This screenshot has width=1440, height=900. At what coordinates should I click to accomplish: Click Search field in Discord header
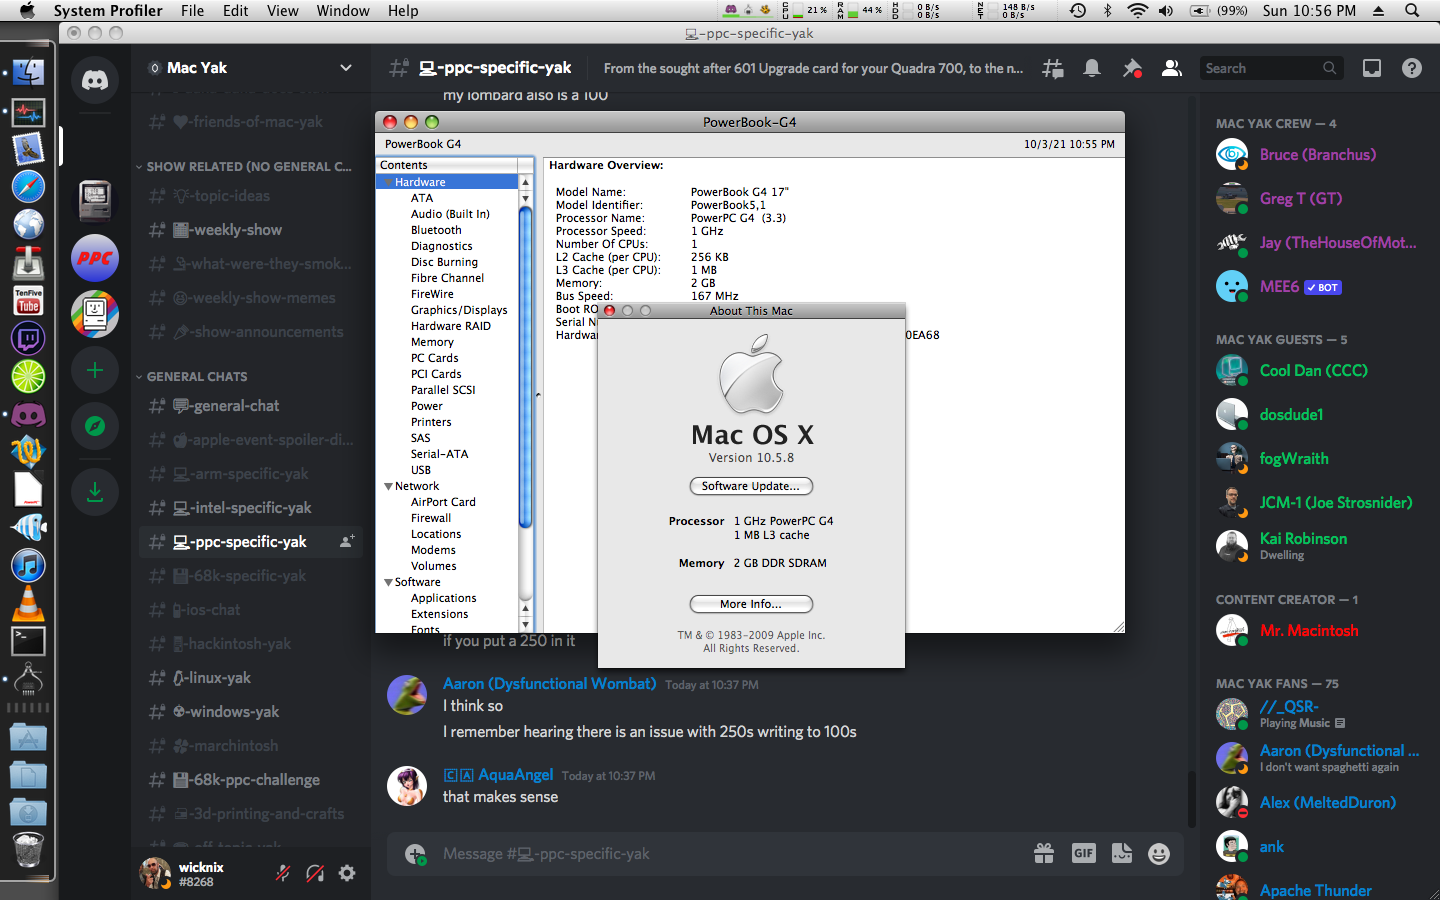pyautogui.click(x=1270, y=68)
